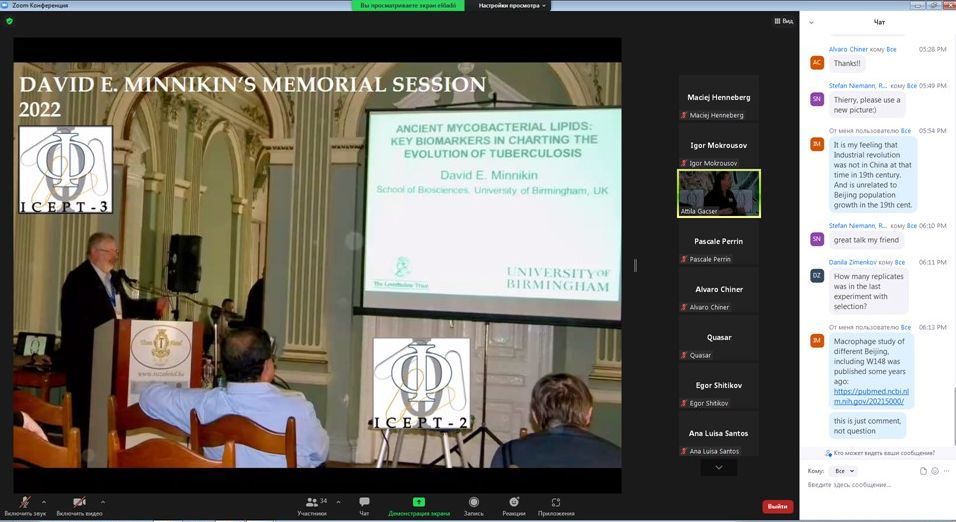
Task: Start recording with the Запись button
Action: [474, 506]
